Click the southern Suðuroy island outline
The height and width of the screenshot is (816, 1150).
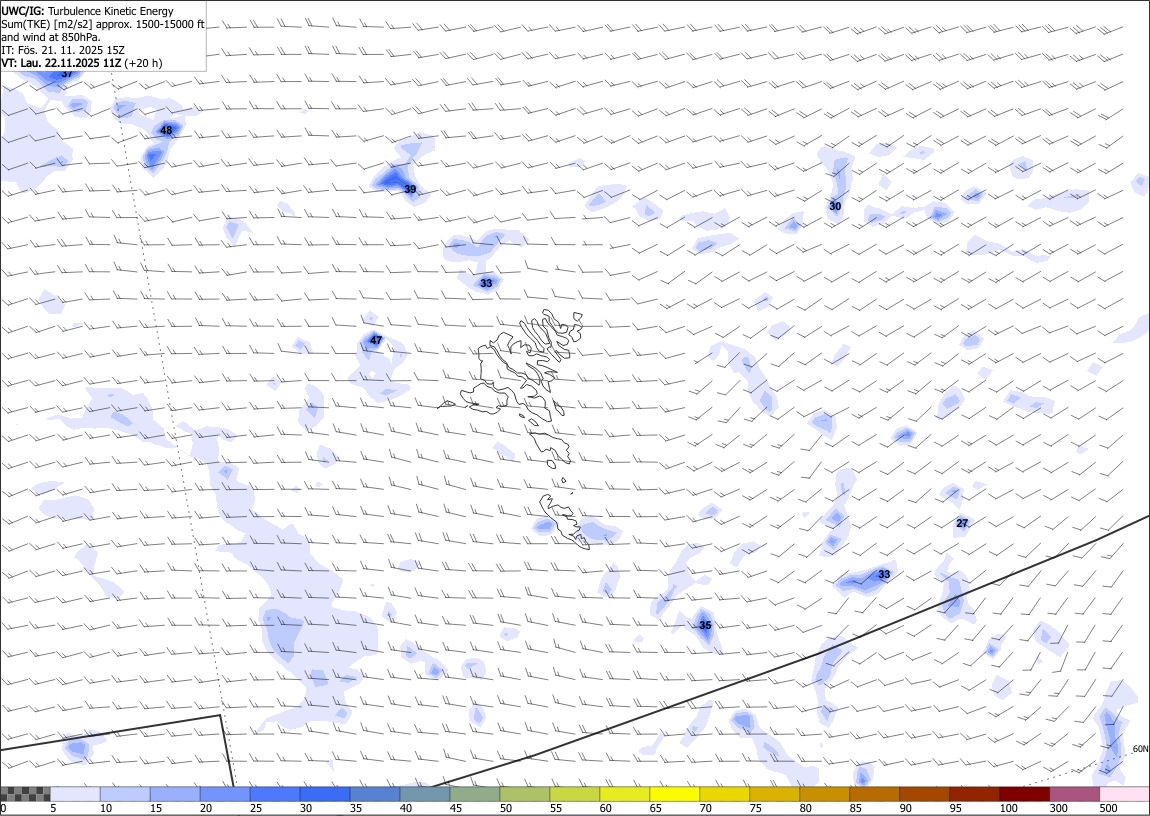coord(565,522)
